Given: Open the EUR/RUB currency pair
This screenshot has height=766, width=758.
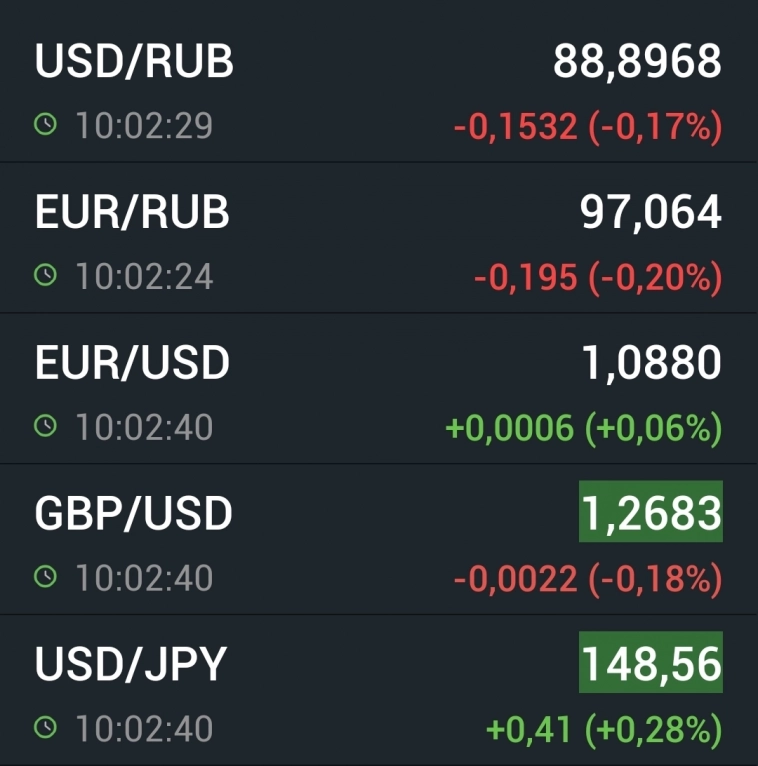Looking at the screenshot, I should click(x=132, y=212).
